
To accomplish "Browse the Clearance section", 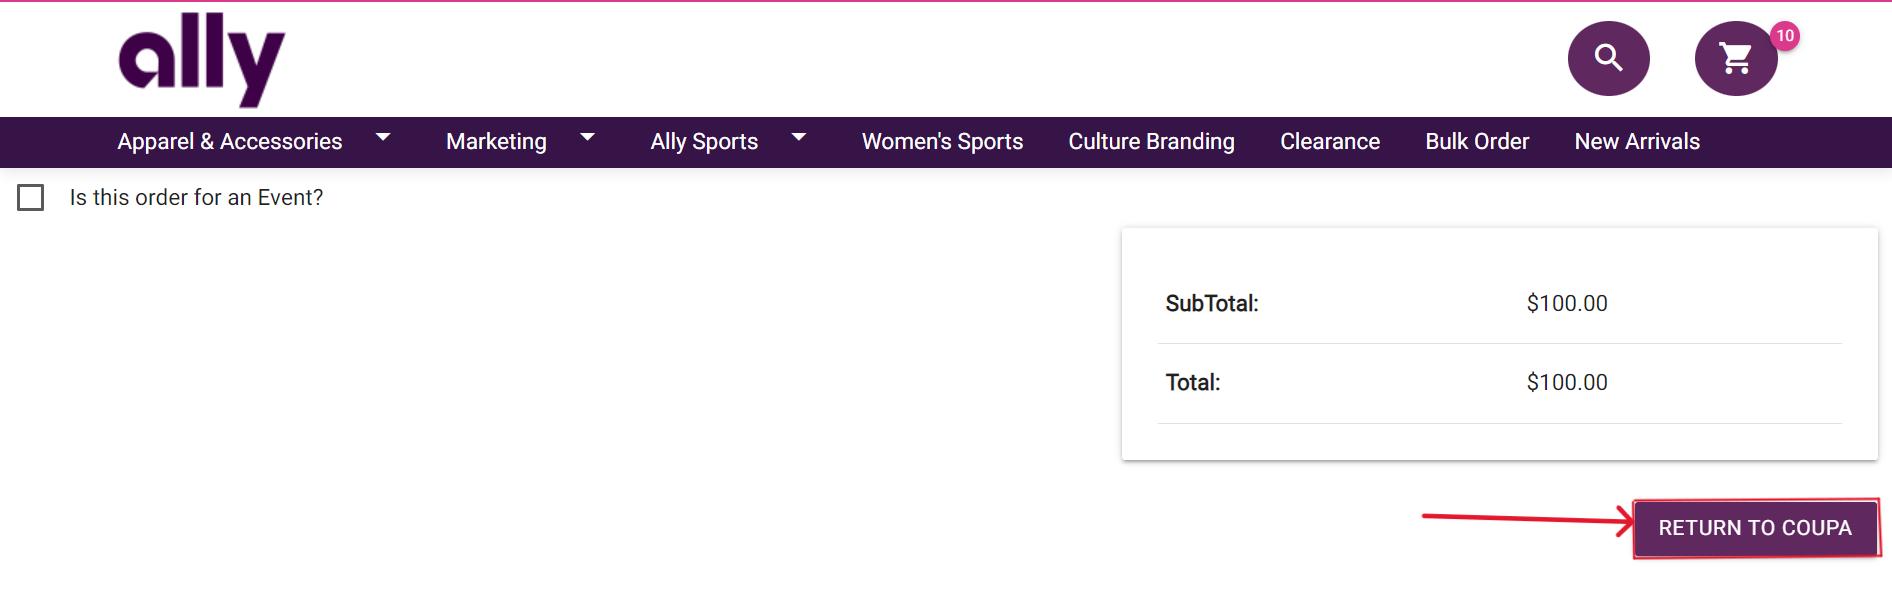I will click(x=1330, y=142).
